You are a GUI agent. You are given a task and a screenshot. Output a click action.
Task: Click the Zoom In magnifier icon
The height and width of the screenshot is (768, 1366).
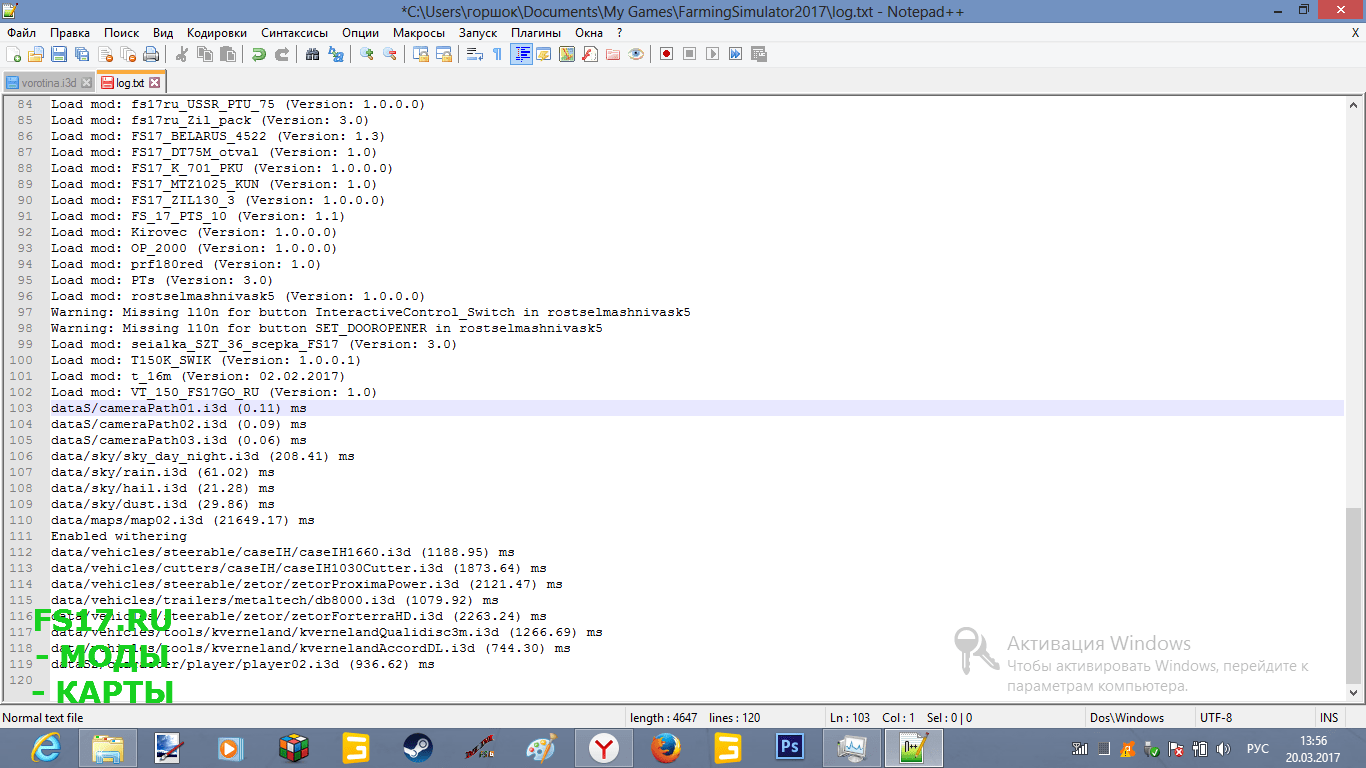pyautogui.click(x=367, y=54)
